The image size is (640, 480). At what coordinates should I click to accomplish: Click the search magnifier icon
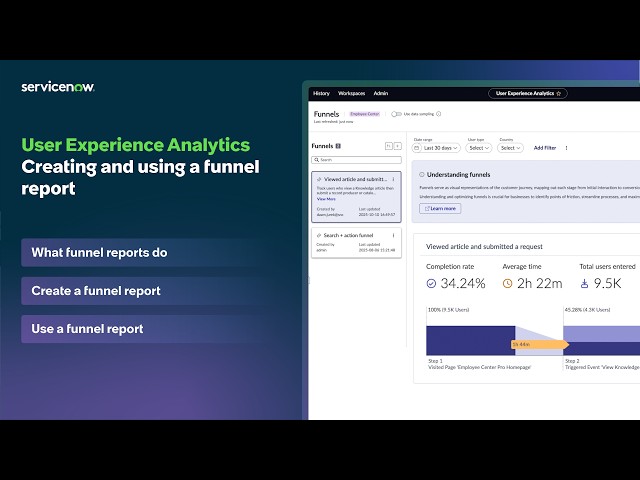click(316, 160)
